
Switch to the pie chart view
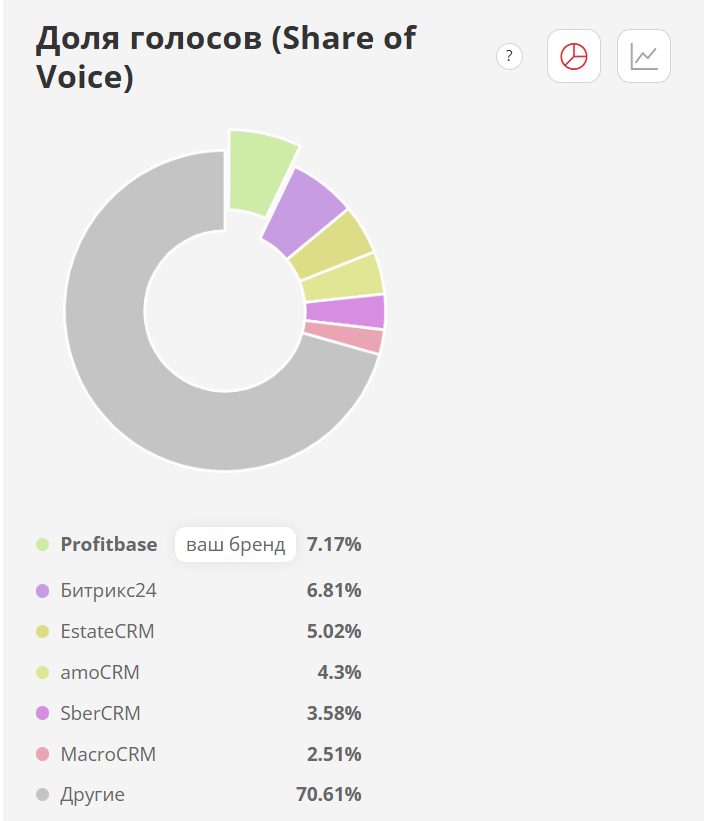click(574, 57)
